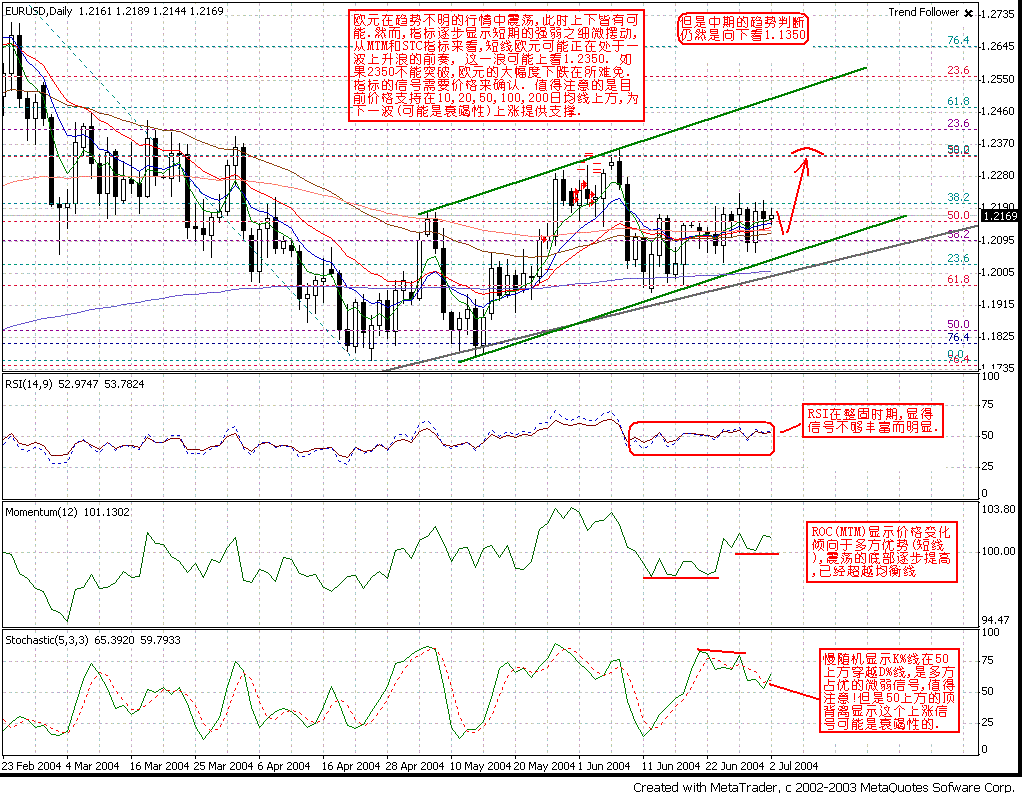Click the teal 61.8 Fibonacci label
The width and height of the screenshot is (1022, 793).
click(x=958, y=102)
